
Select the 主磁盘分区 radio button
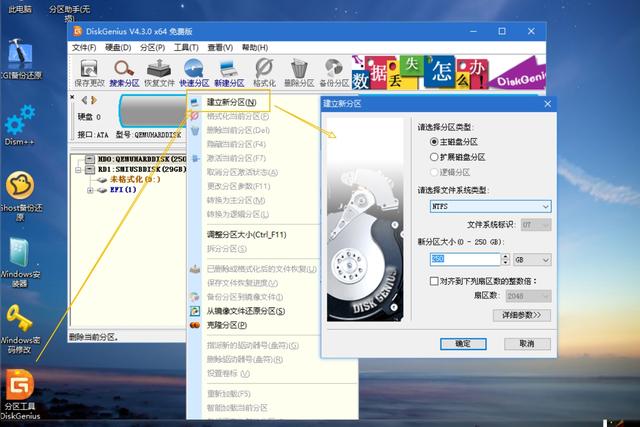coord(434,142)
